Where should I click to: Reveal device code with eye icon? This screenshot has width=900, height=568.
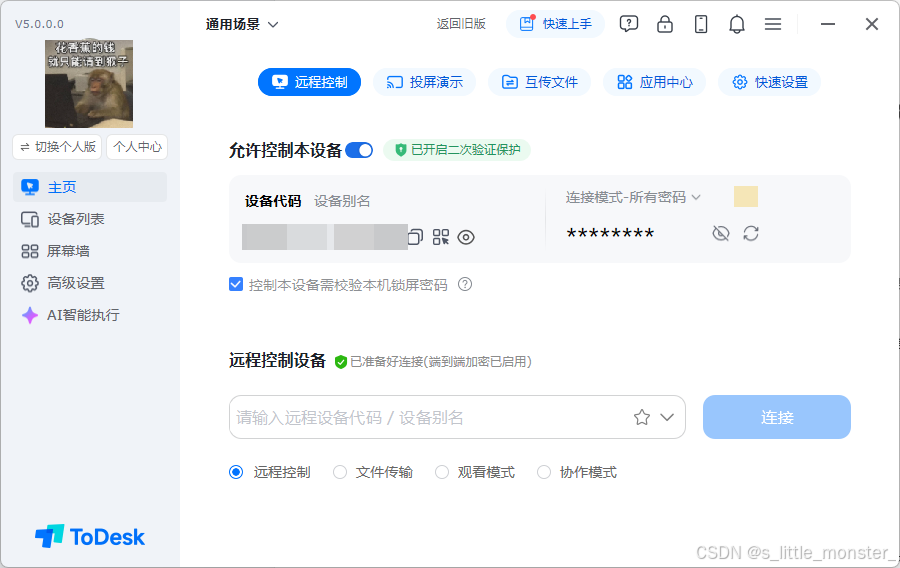coord(466,237)
